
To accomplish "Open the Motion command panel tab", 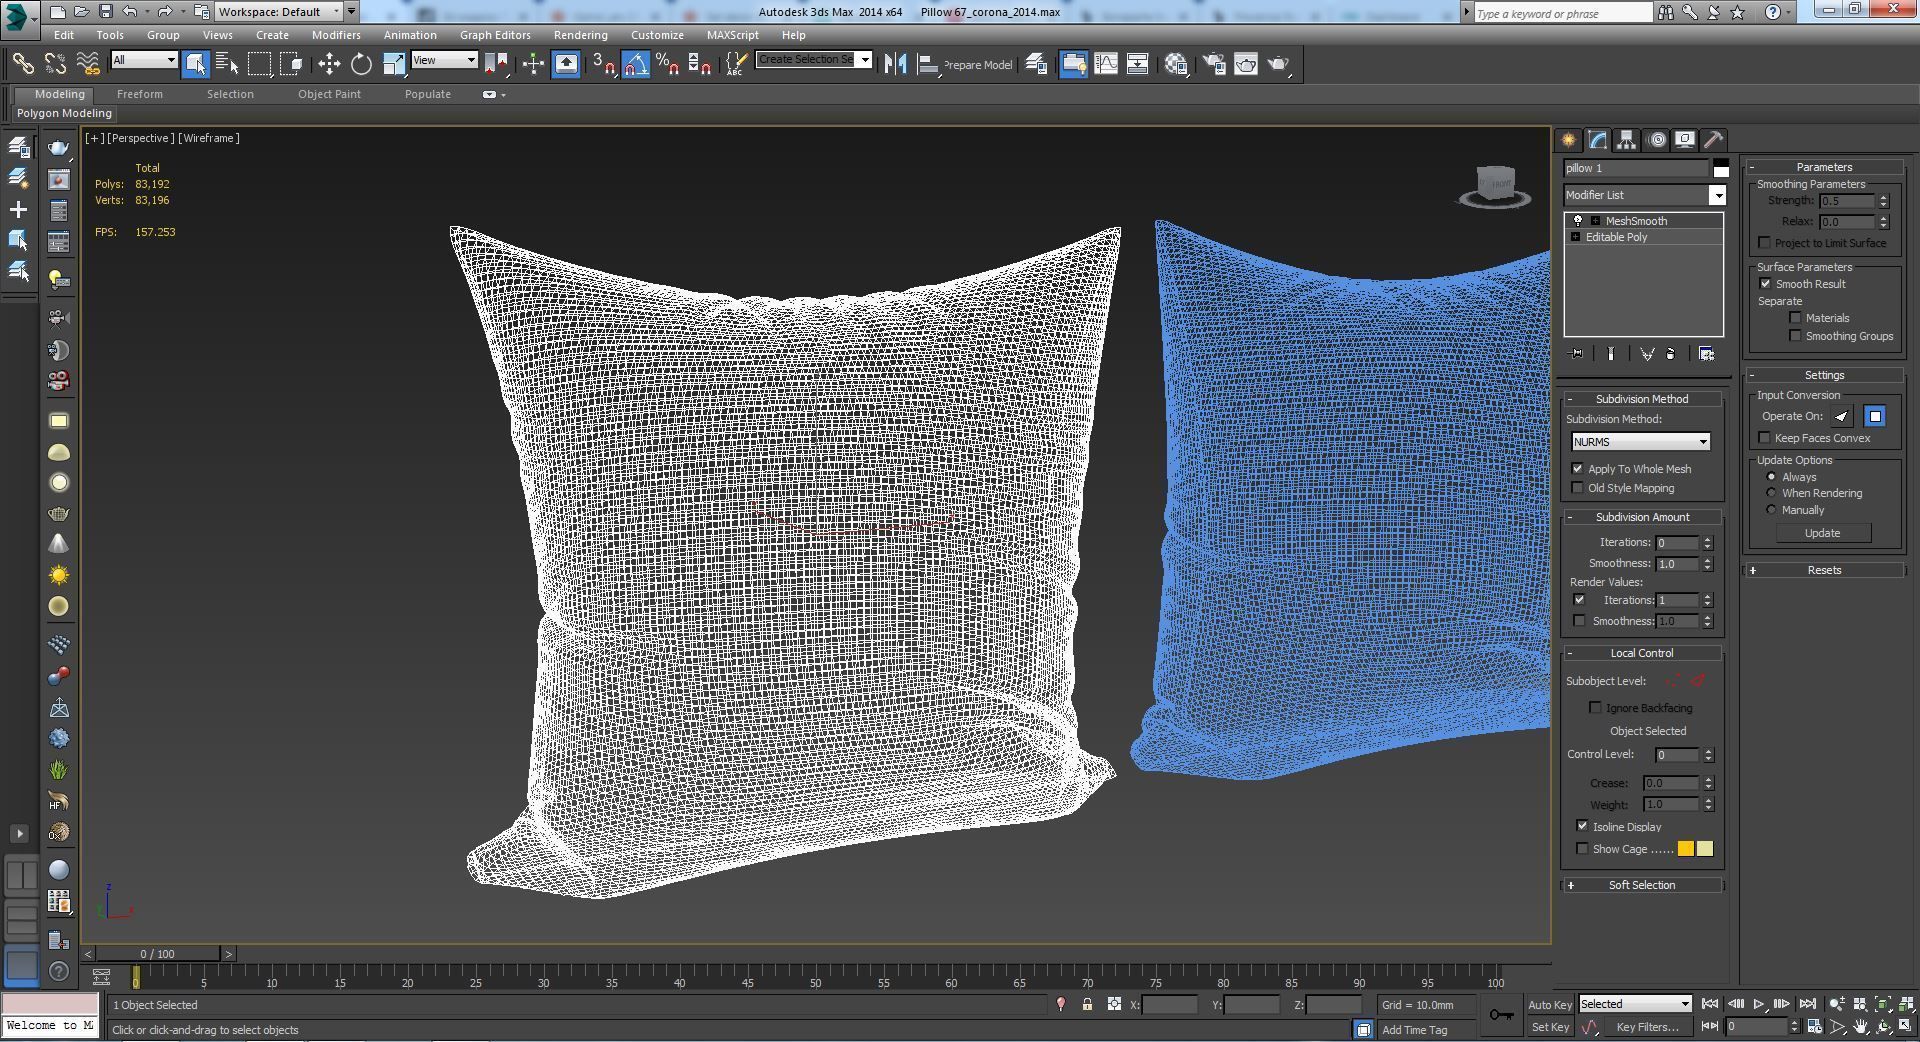I will tap(1657, 140).
